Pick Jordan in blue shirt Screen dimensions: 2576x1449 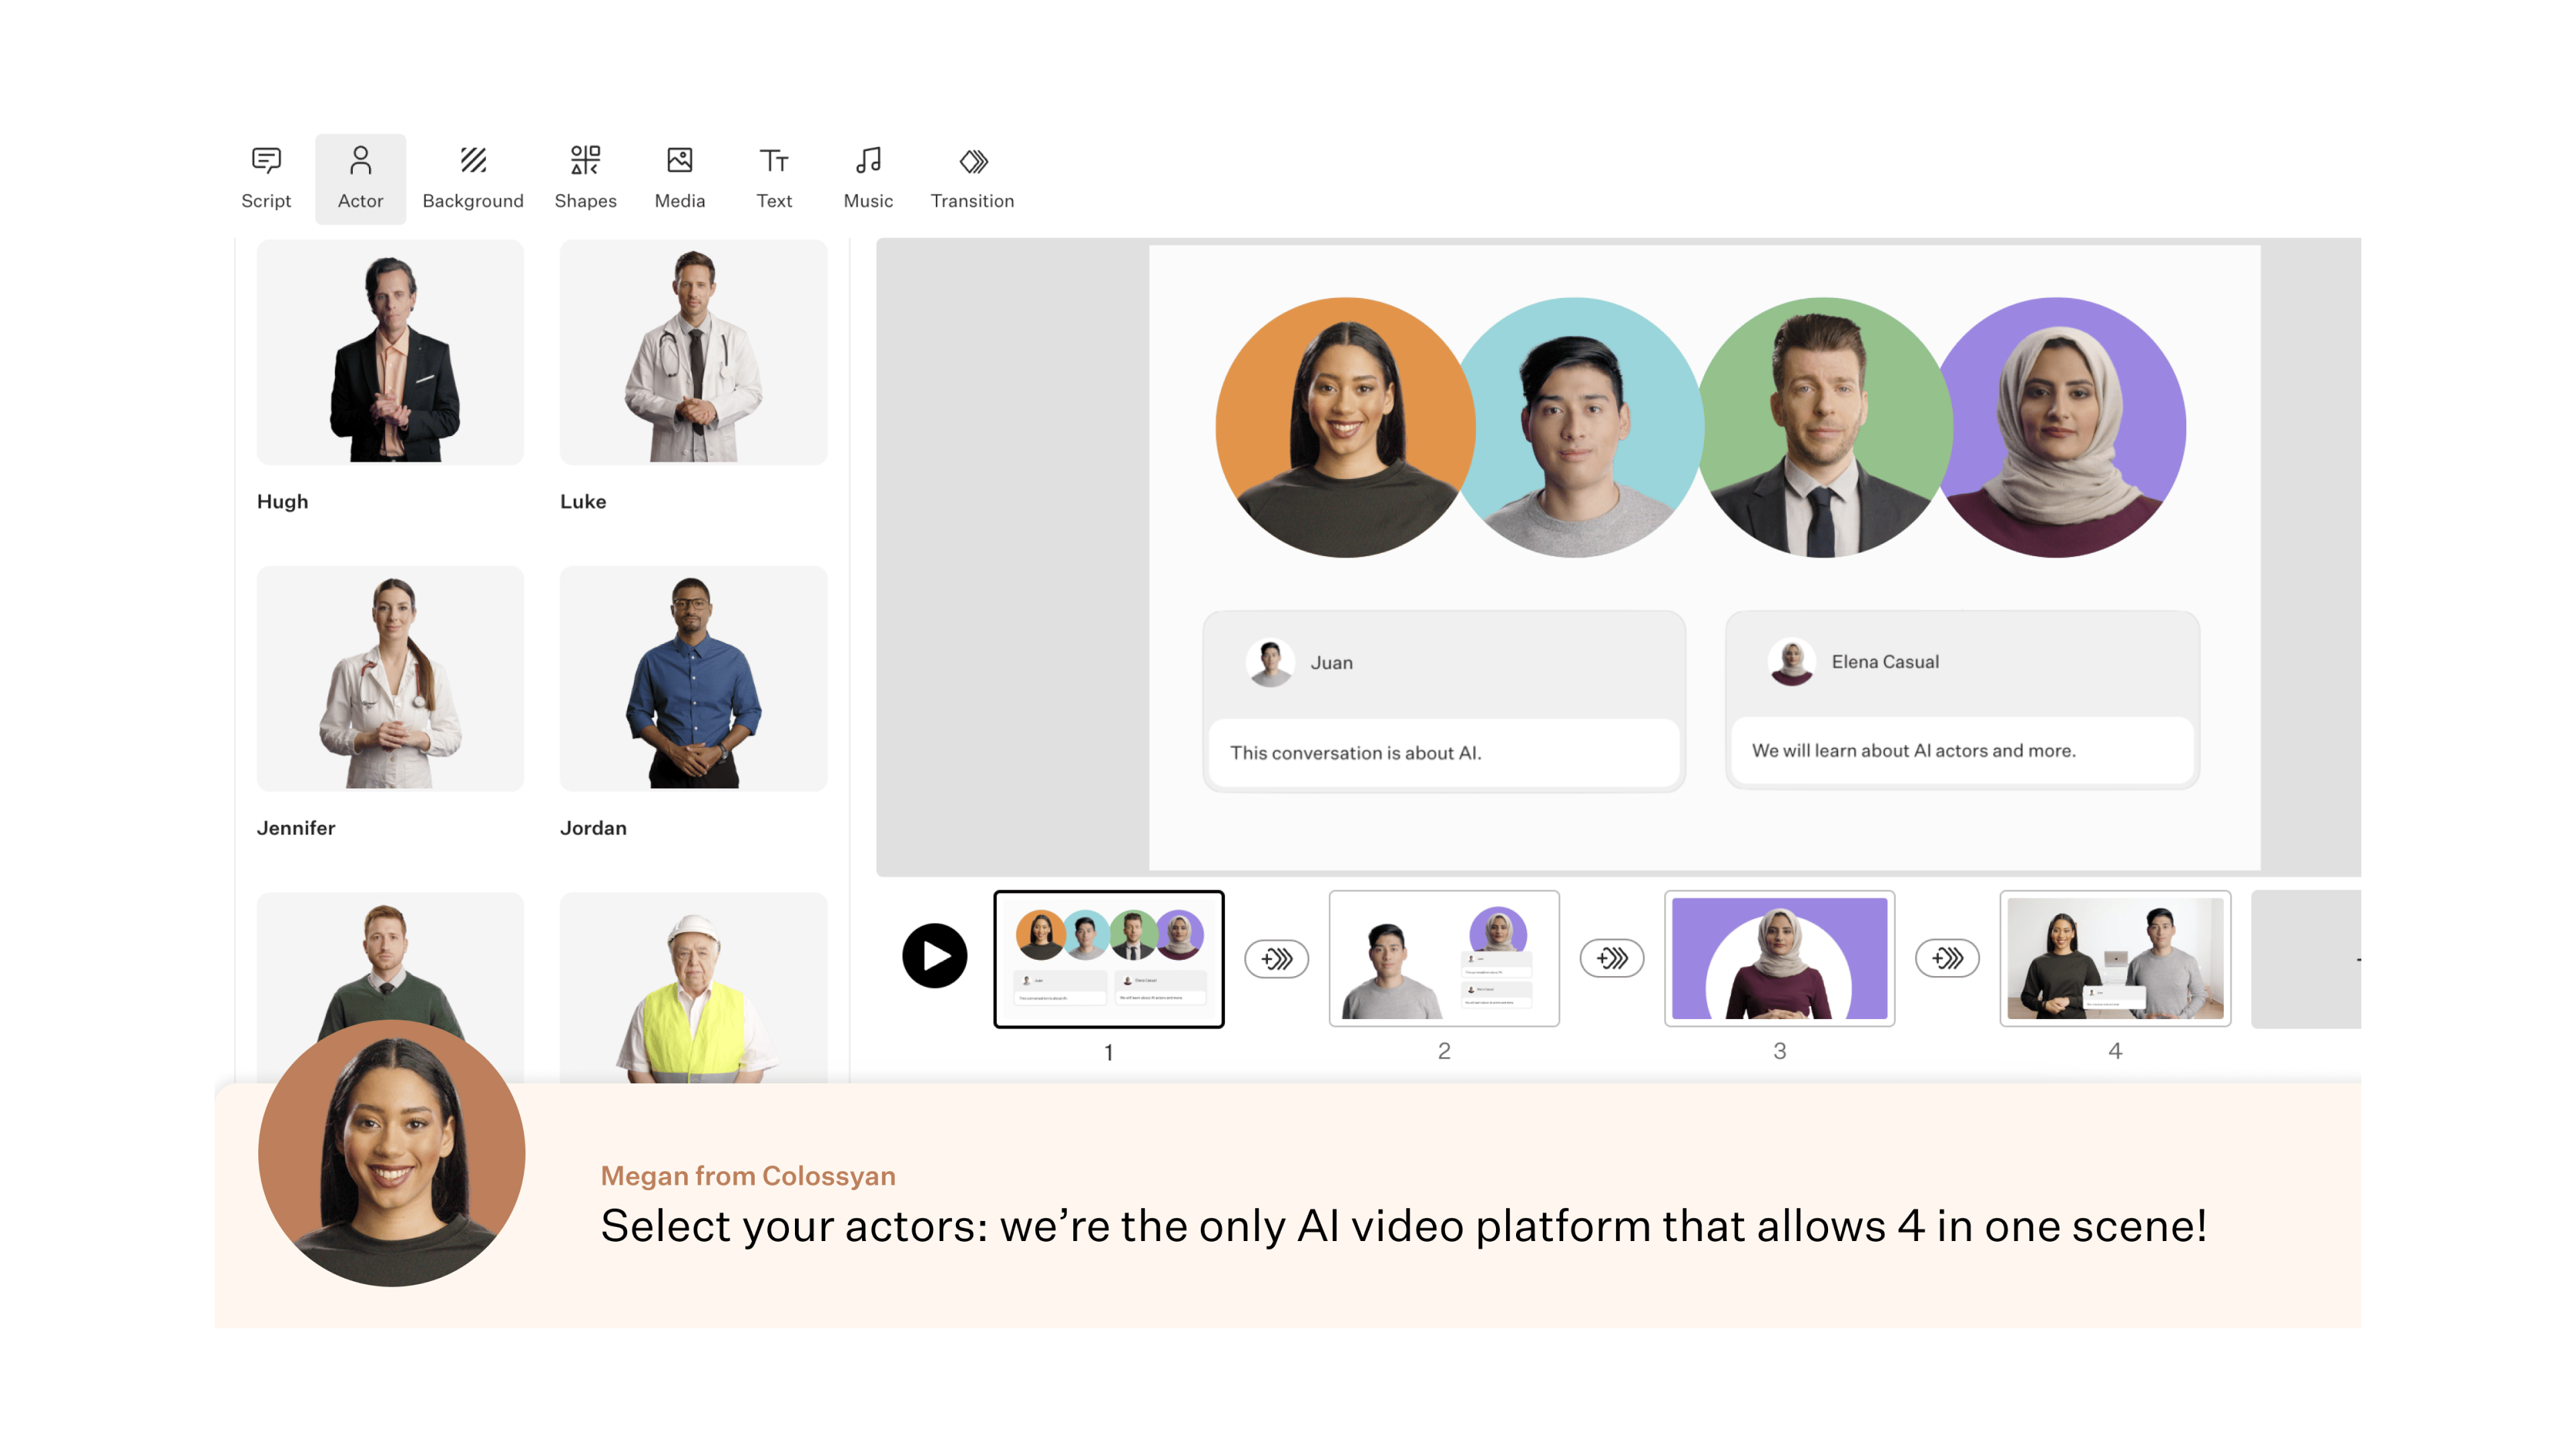(x=693, y=679)
